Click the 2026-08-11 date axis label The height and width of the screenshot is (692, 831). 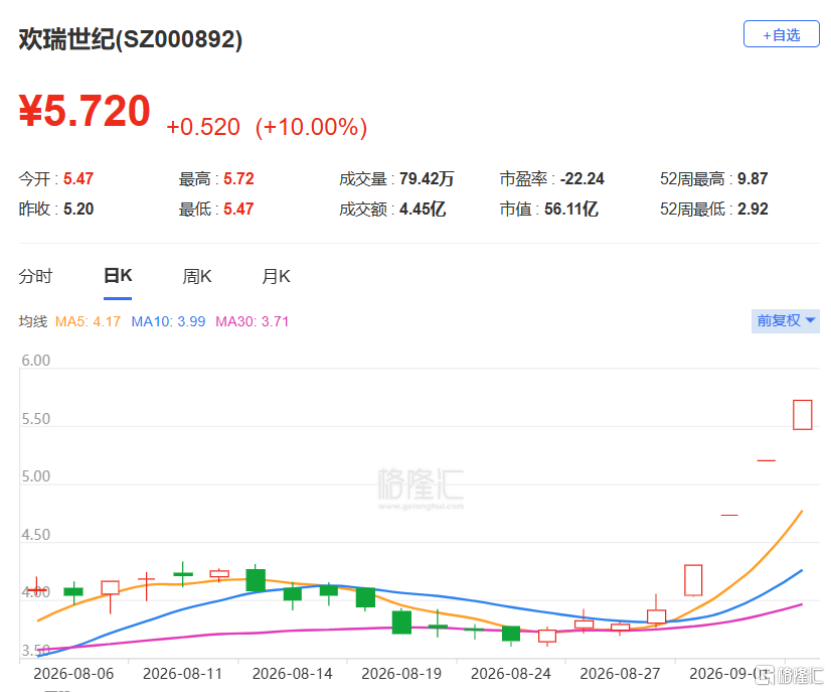pos(183,673)
